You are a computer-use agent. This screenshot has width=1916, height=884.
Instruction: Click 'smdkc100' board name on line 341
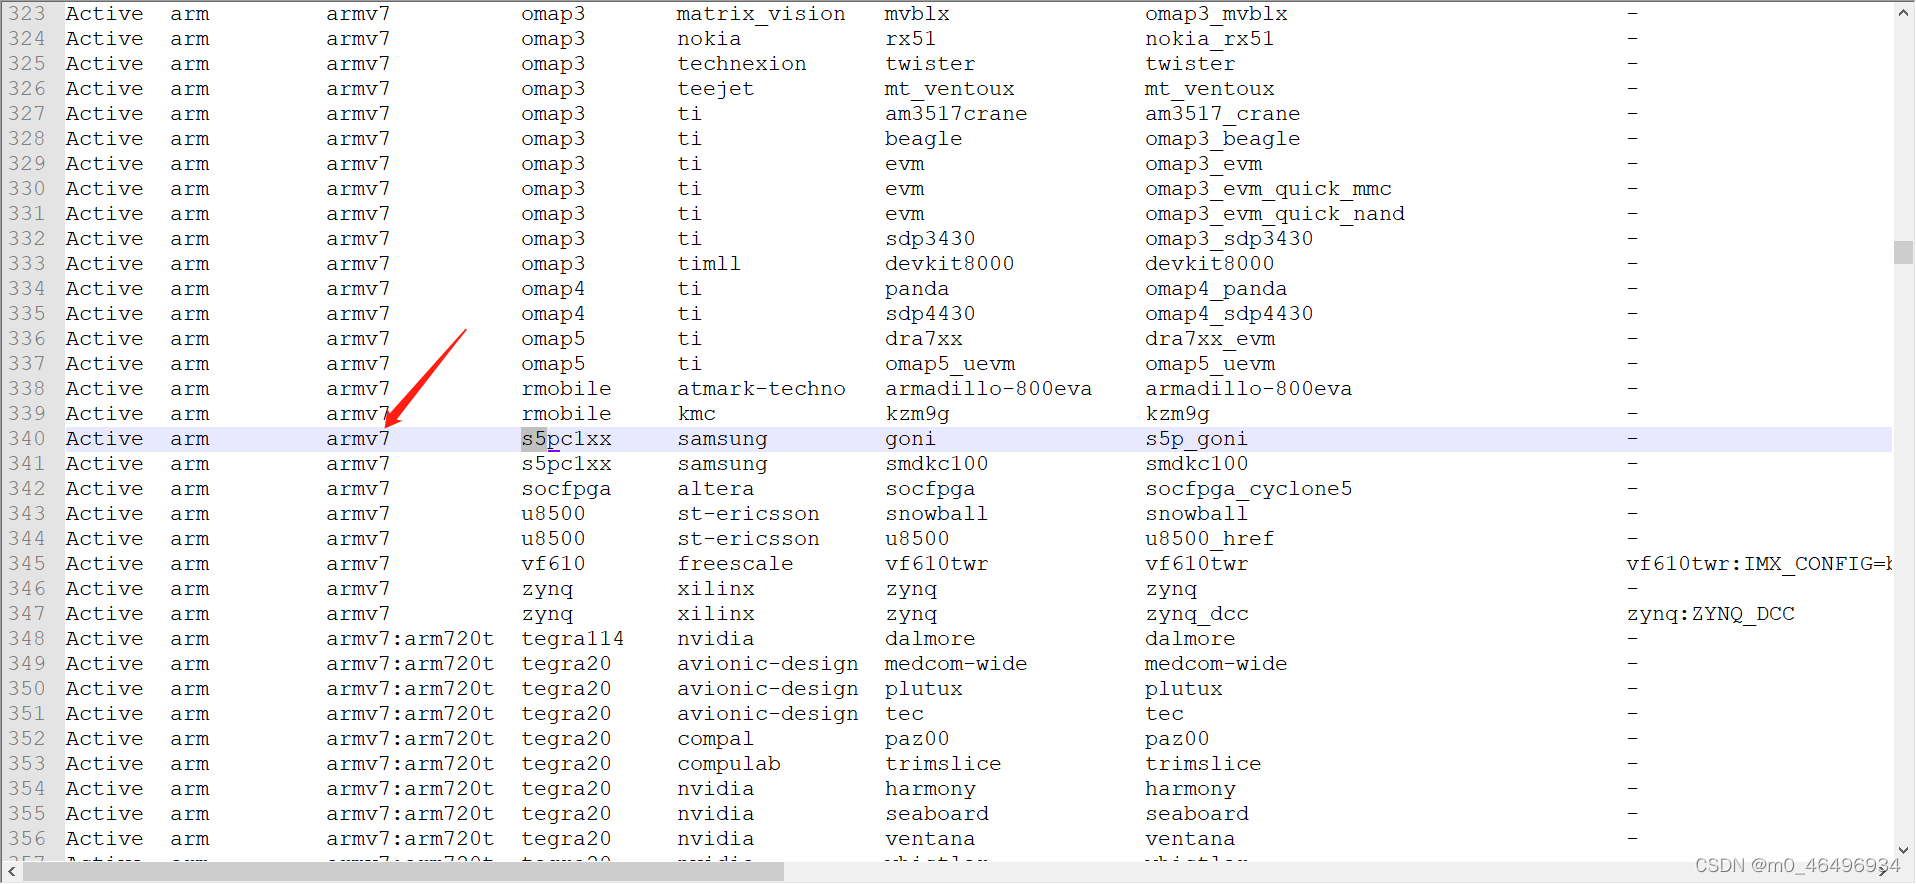(936, 464)
